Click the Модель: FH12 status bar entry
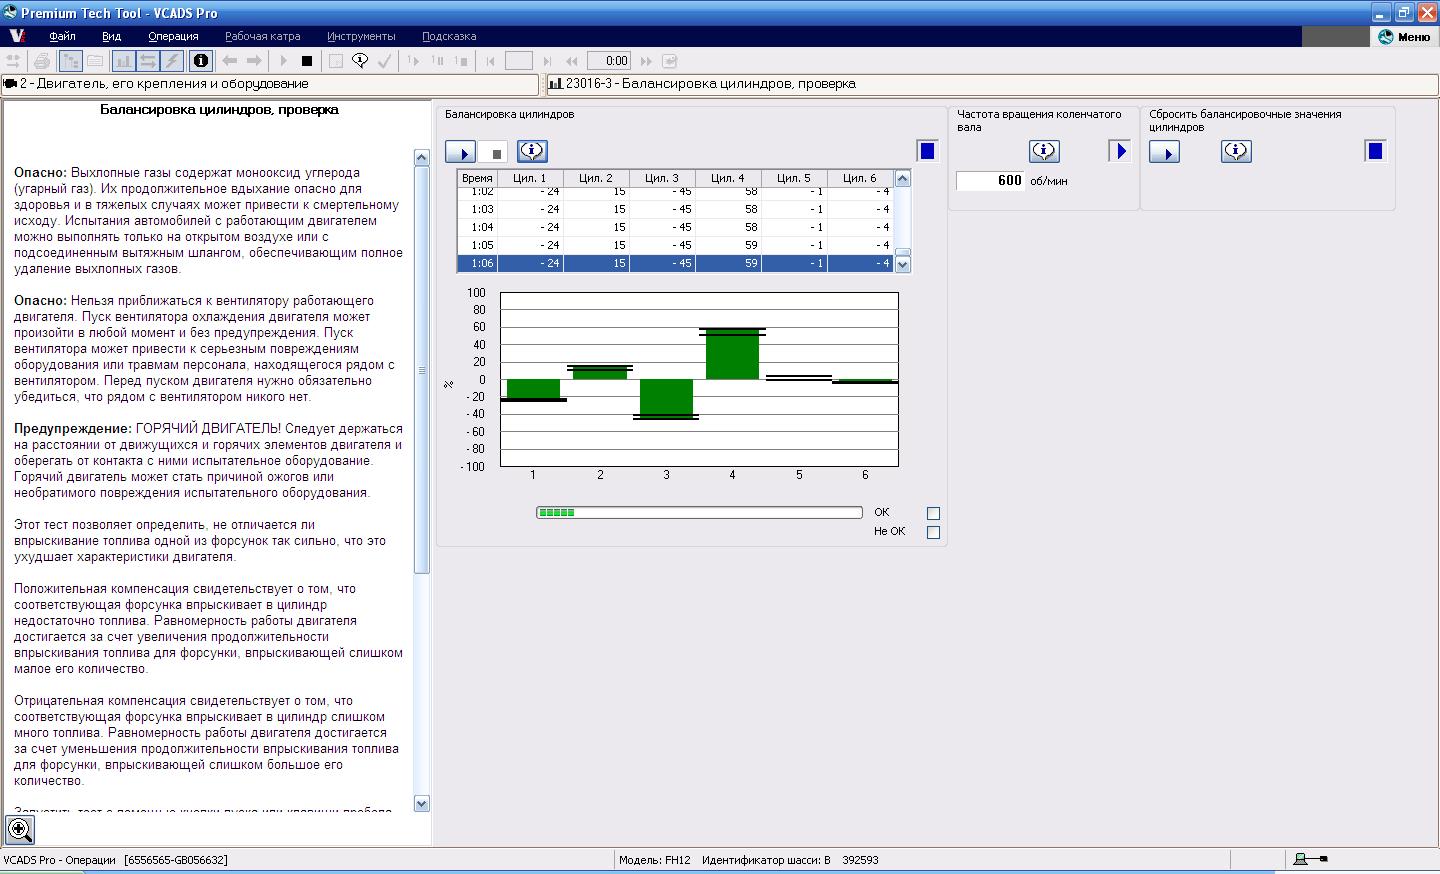 point(654,860)
